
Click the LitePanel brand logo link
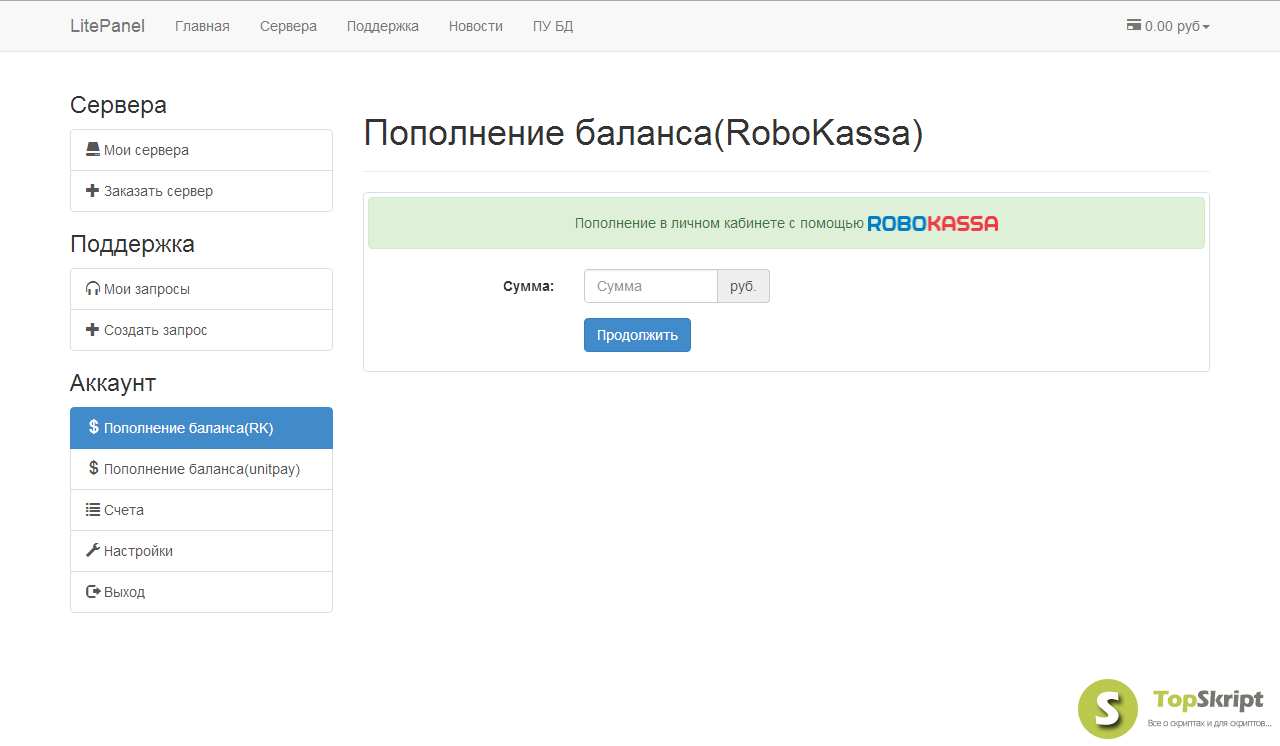coord(107,26)
